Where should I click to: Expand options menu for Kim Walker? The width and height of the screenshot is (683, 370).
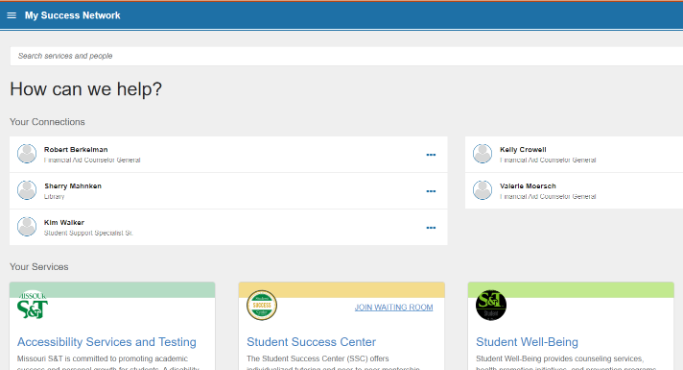click(x=431, y=228)
